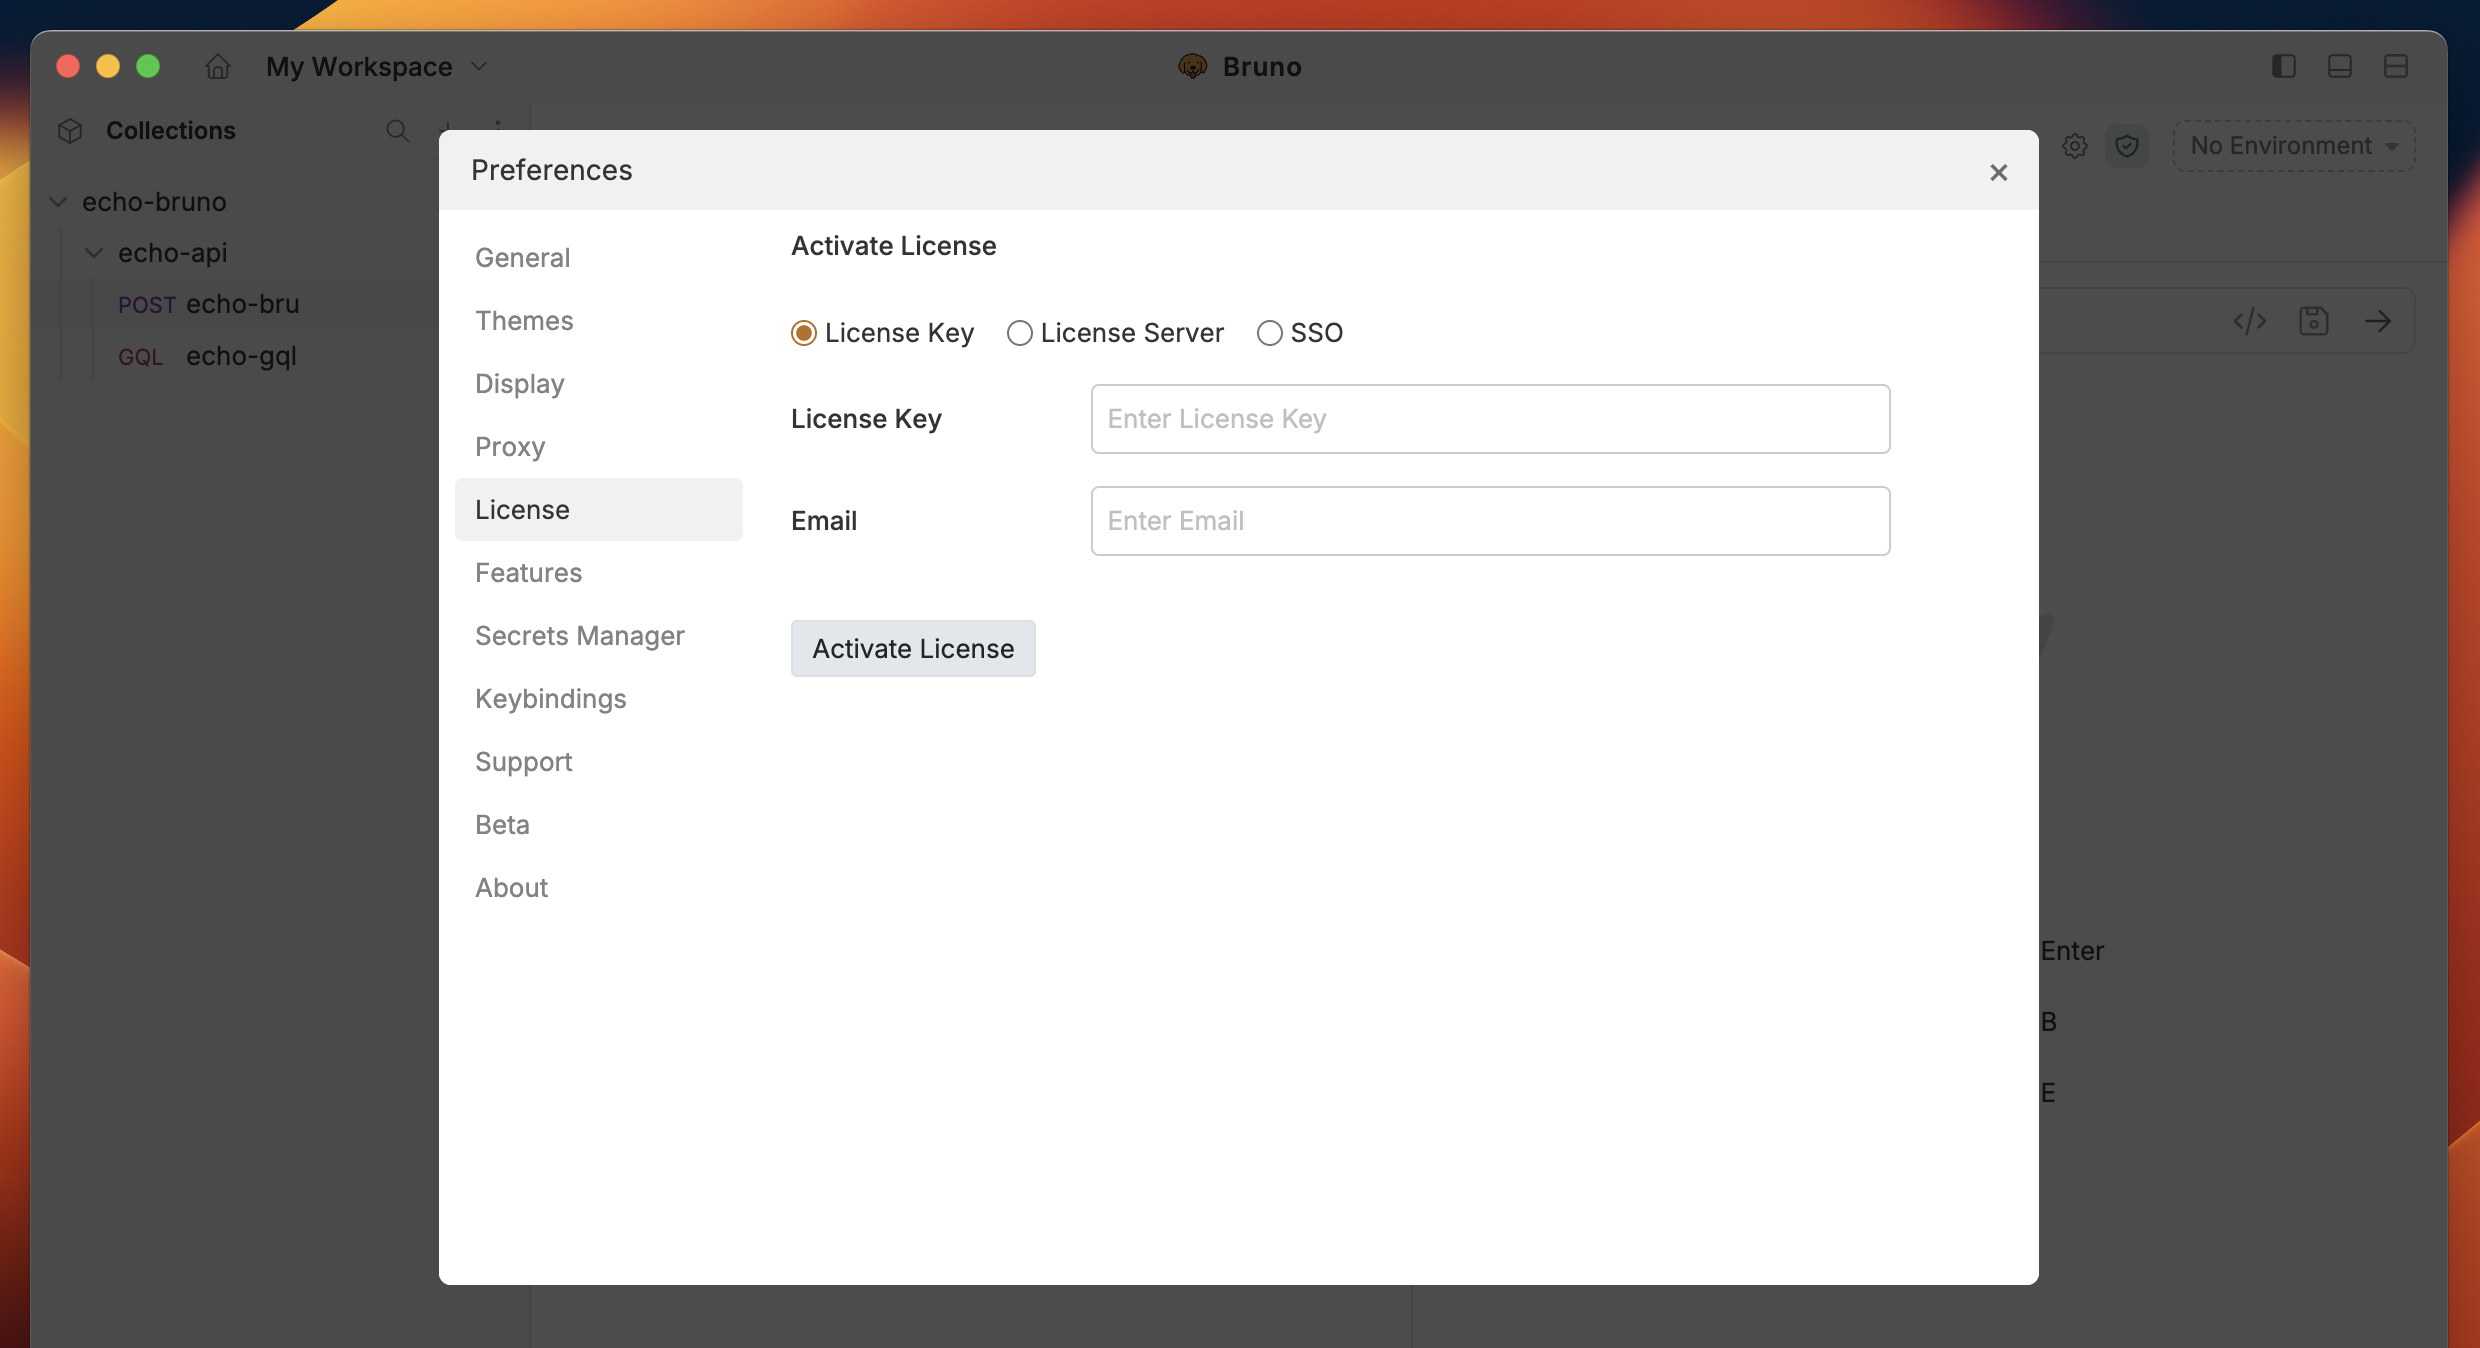Toggle the sidebar layout icon
This screenshot has height=1348, width=2480.
coord(2284,66)
